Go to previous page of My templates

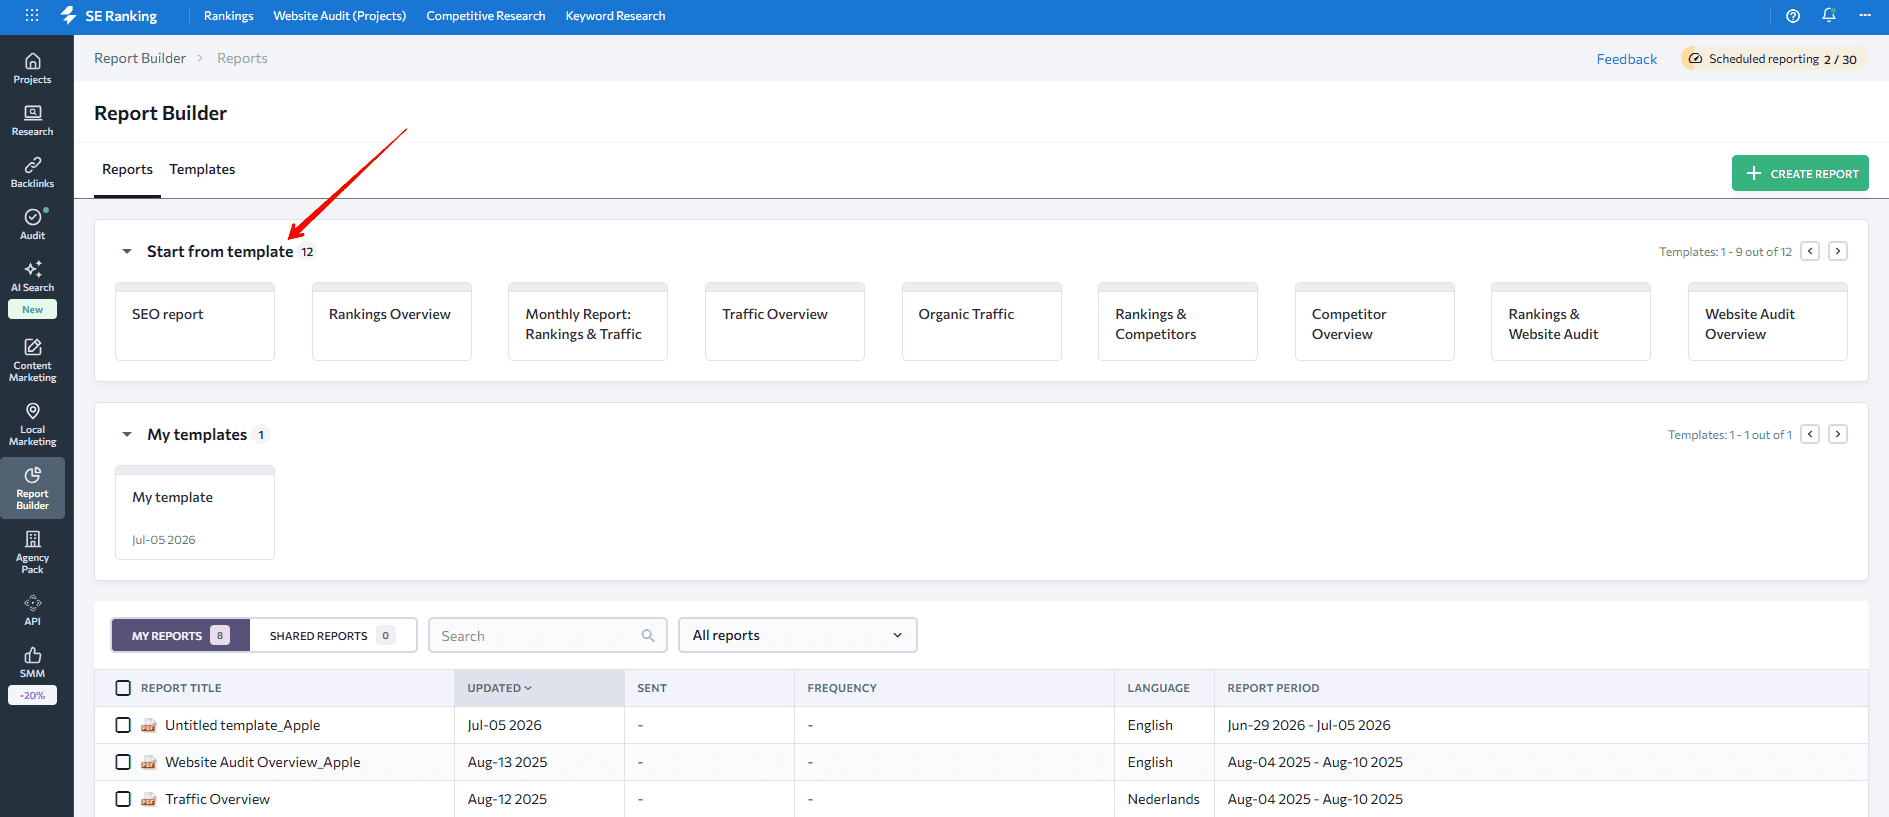pos(1810,434)
